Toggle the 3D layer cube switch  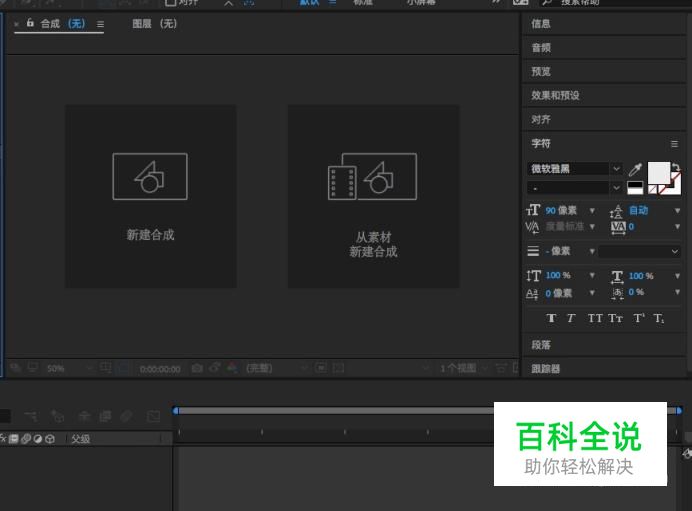[50, 439]
